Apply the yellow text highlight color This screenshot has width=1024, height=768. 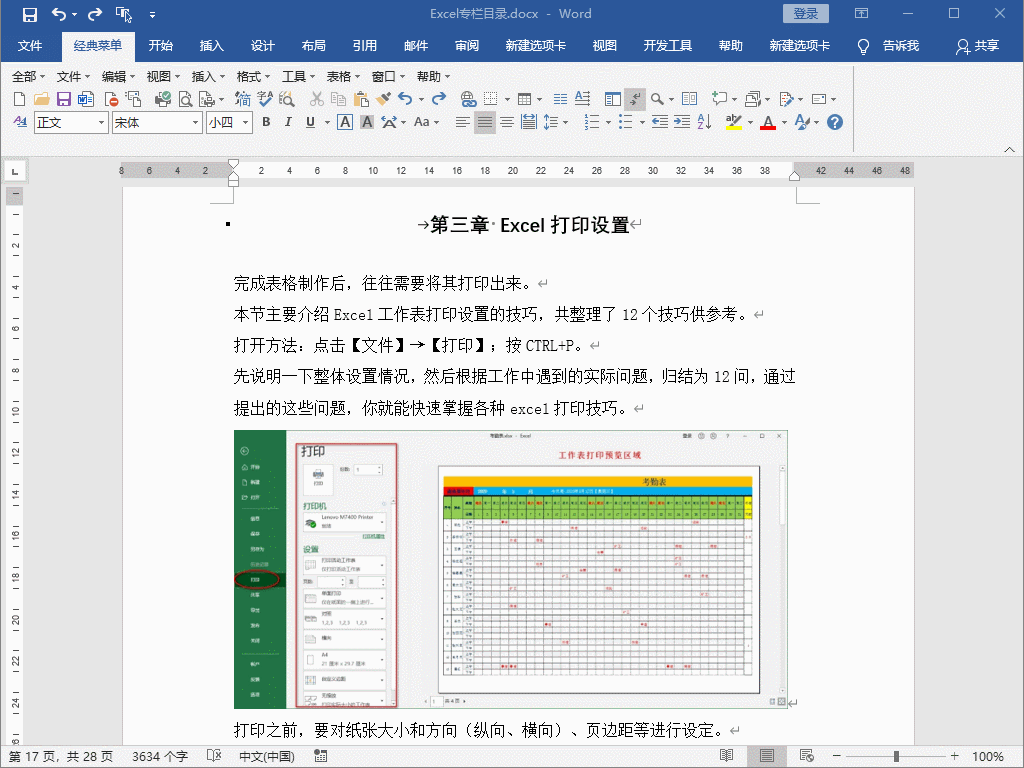click(x=733, y=122)
